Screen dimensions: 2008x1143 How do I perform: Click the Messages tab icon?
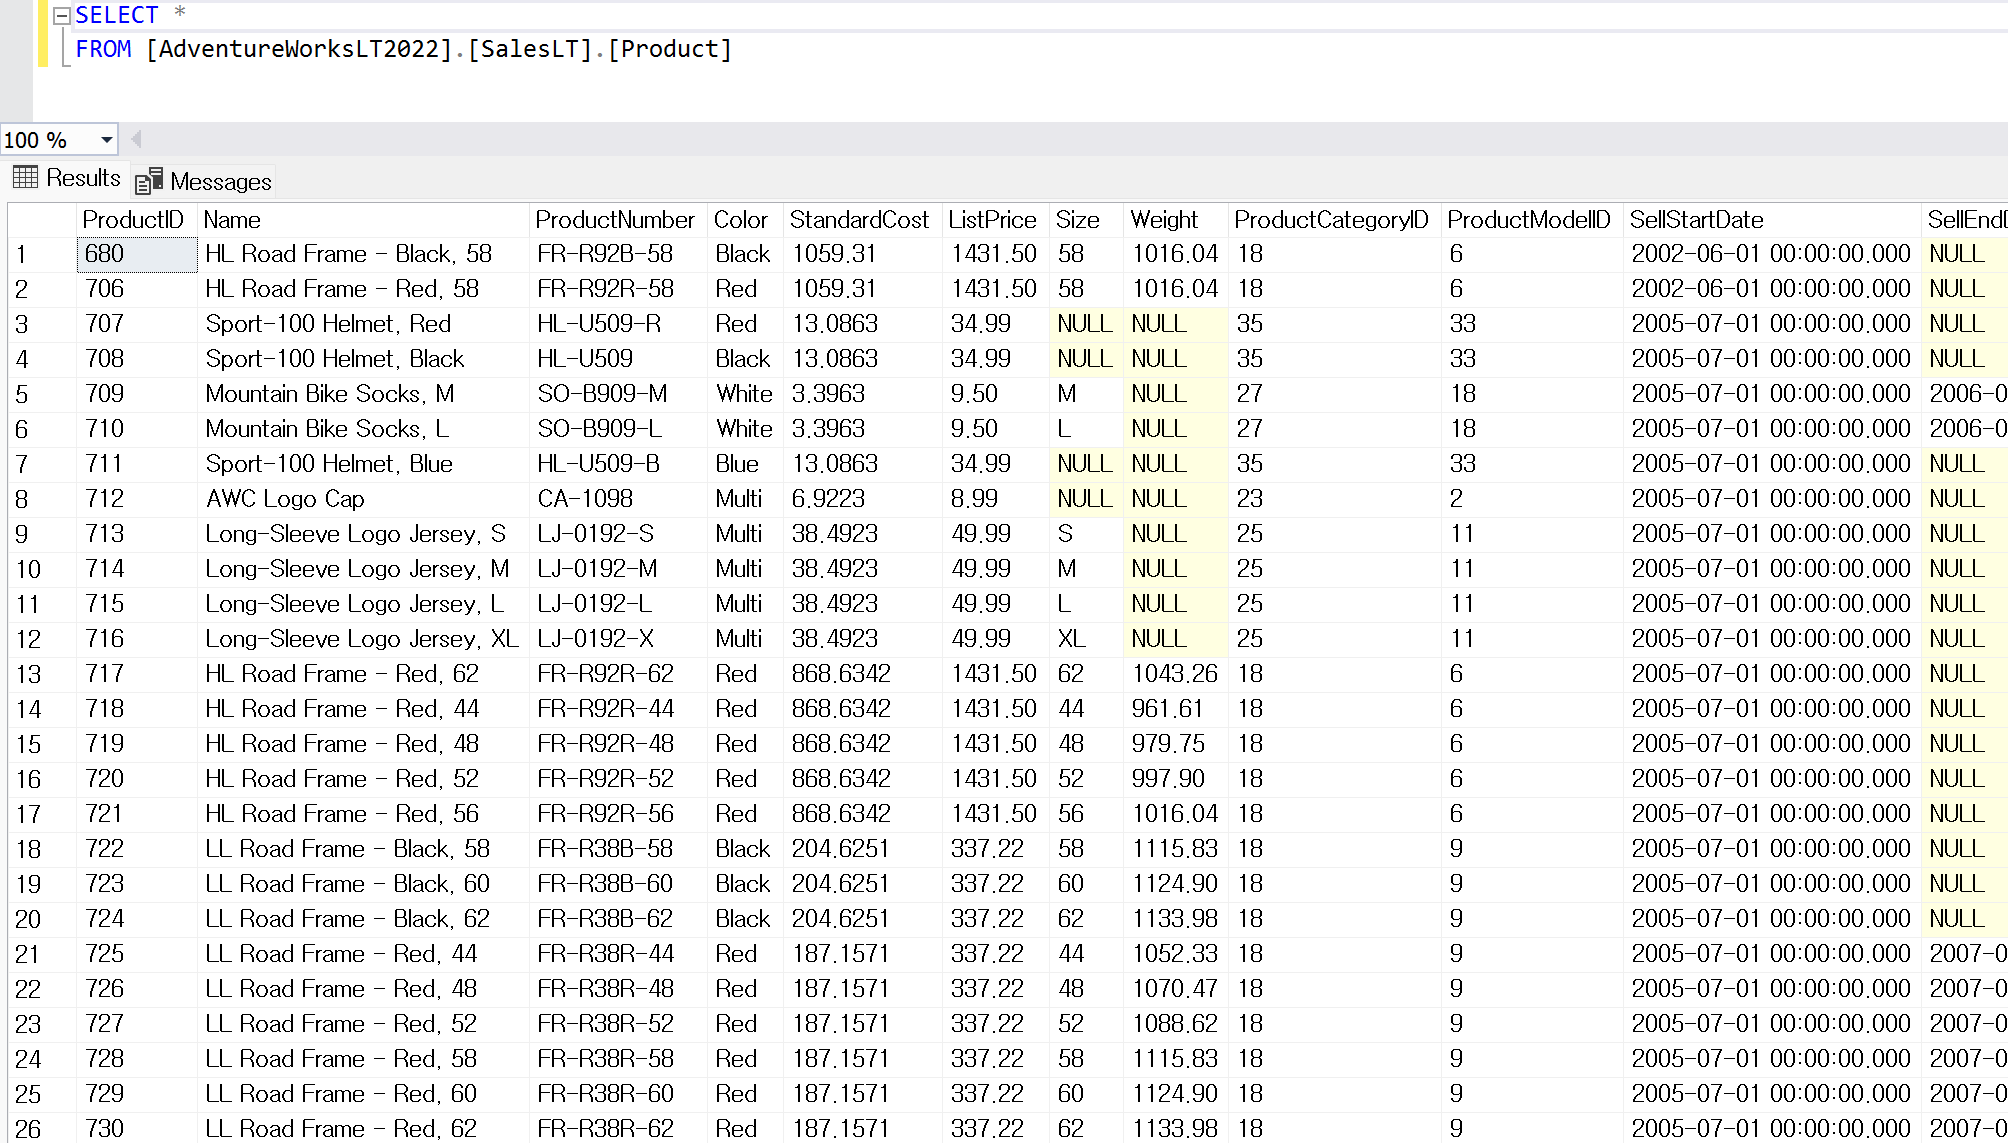click(149, 181)
